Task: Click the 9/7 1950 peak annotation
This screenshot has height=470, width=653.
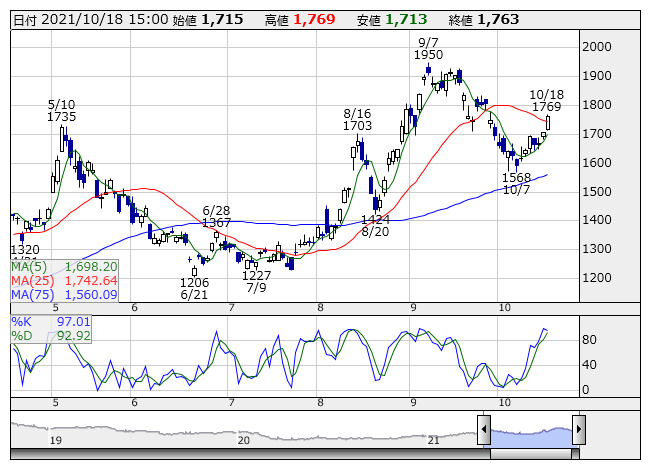Action: coord(429,48)
